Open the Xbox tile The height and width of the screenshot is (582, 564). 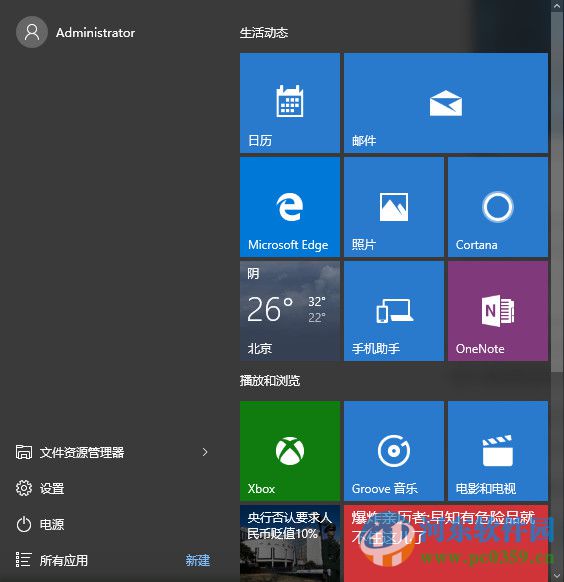click(290, 451)
